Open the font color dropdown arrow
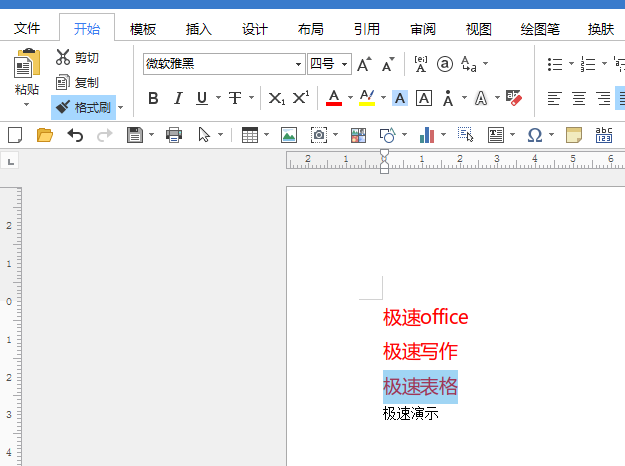This screenshot has width=625, height=466. click(350, 98)
